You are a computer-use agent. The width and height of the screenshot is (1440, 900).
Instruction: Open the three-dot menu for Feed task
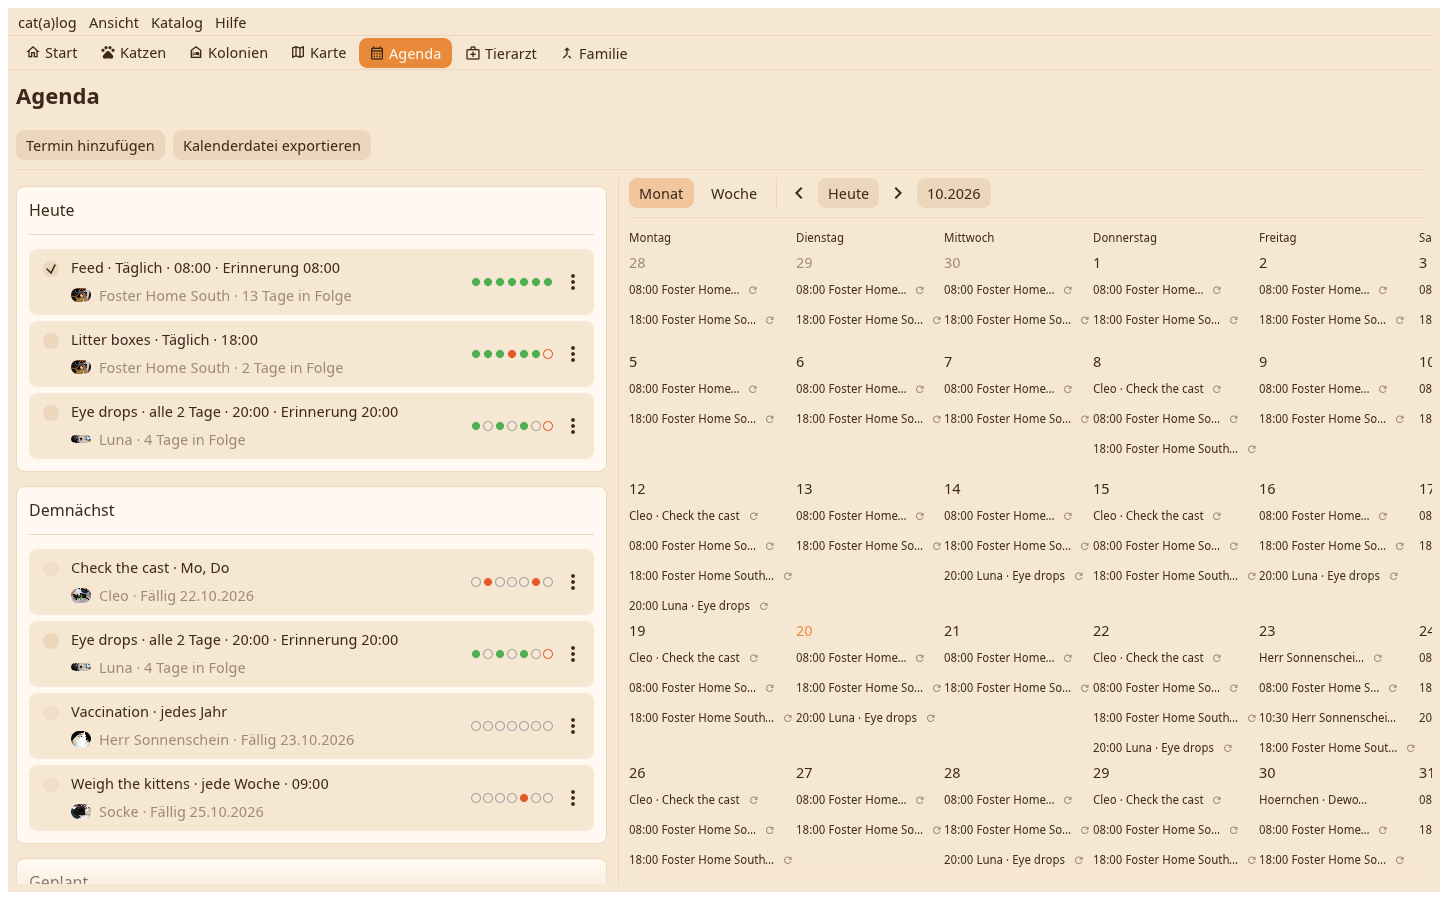coord(573,282)
